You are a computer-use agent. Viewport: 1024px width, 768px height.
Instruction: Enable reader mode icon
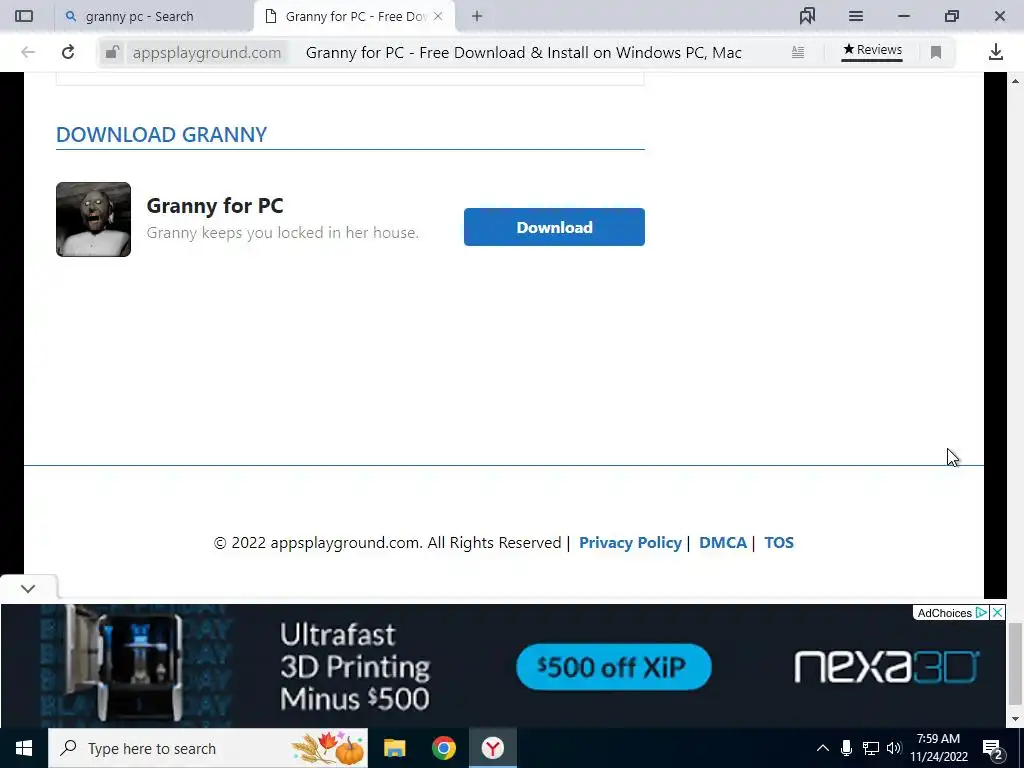797,52
